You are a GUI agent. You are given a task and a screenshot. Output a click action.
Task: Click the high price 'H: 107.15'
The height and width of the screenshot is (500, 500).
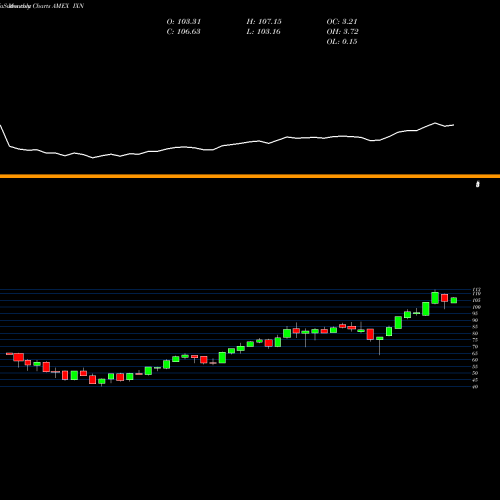(x=264, y=22)
